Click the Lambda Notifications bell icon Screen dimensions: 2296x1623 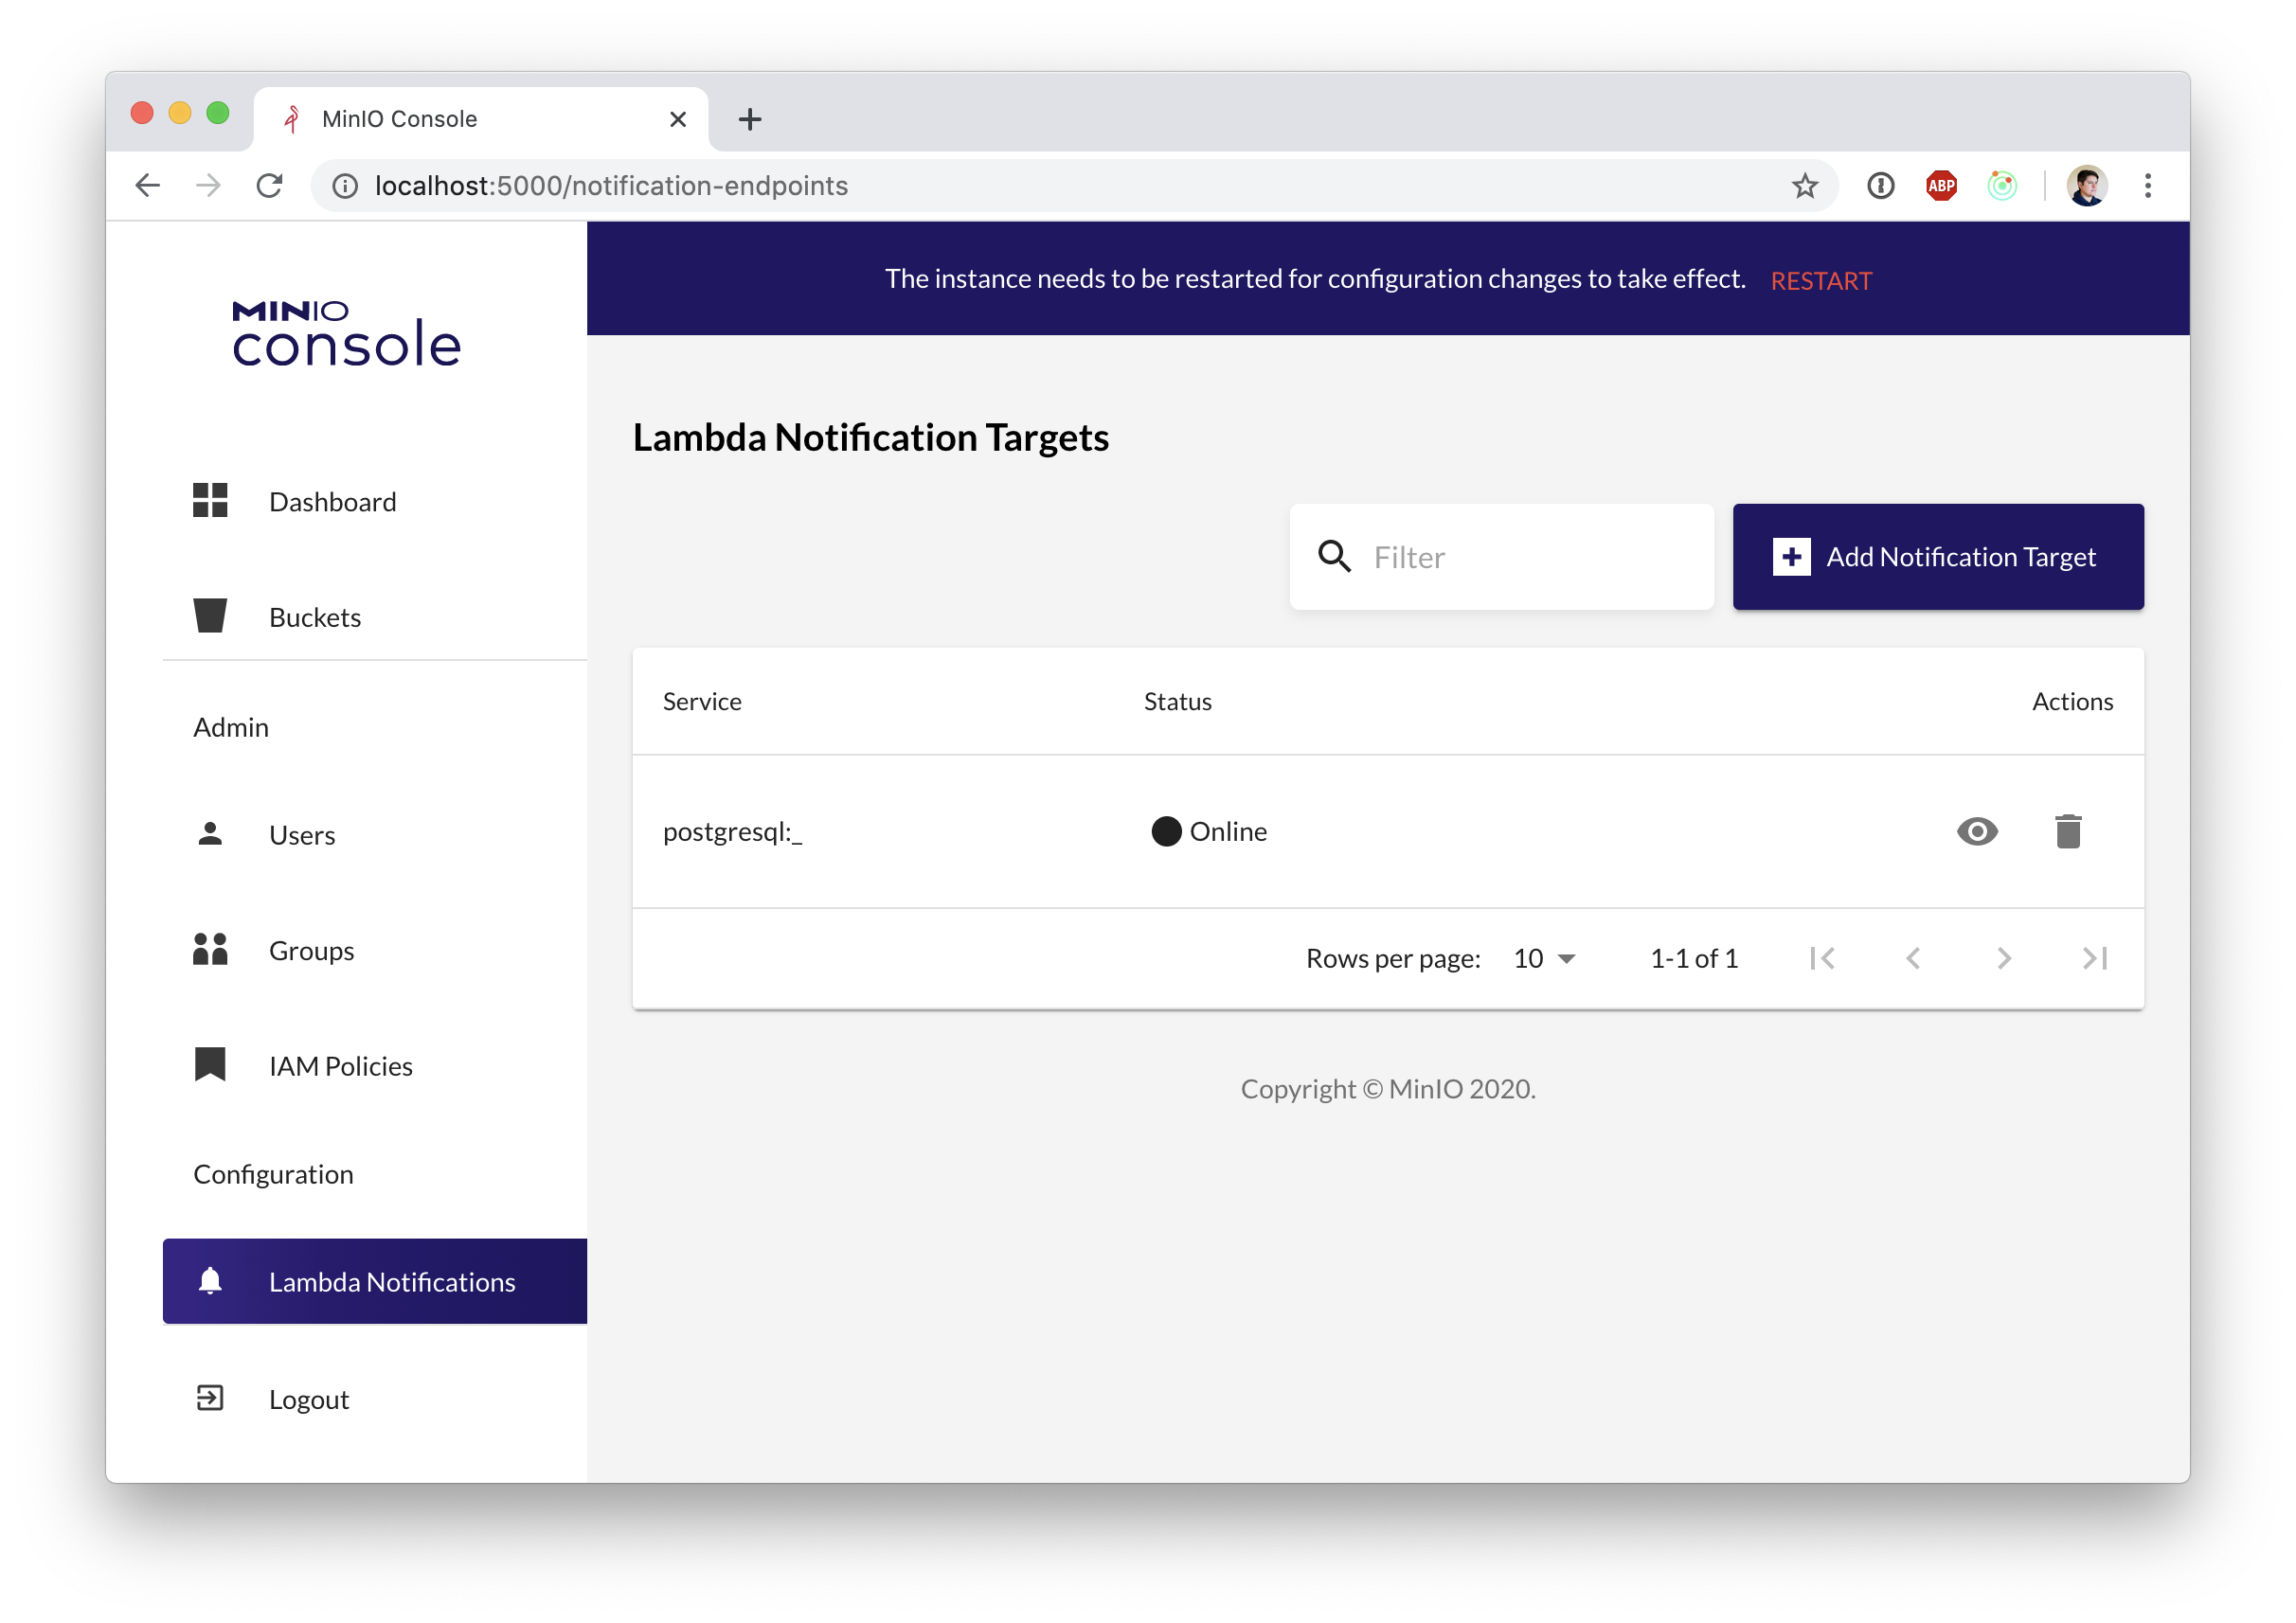coord(210,1280)
